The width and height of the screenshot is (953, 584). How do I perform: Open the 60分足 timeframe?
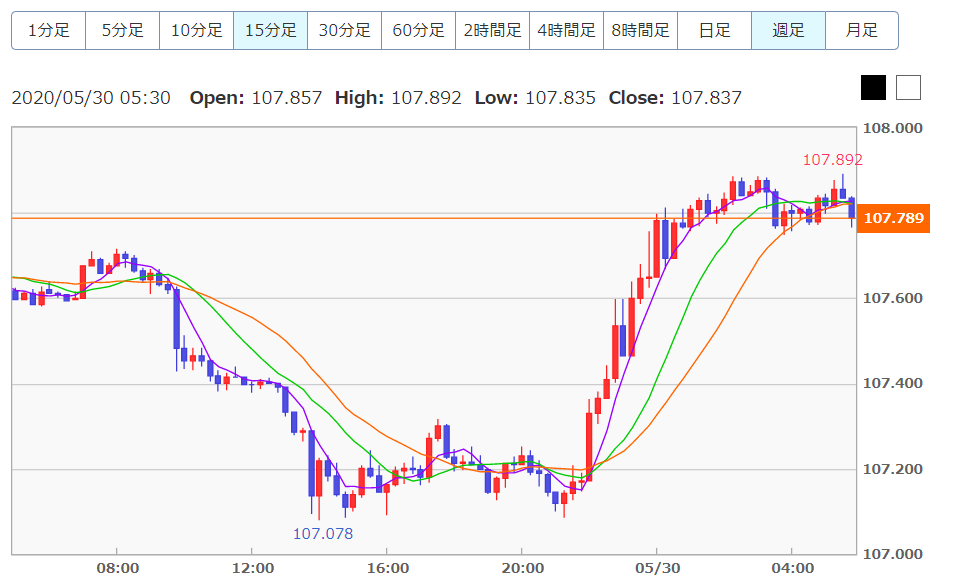[x=419, y=30]
